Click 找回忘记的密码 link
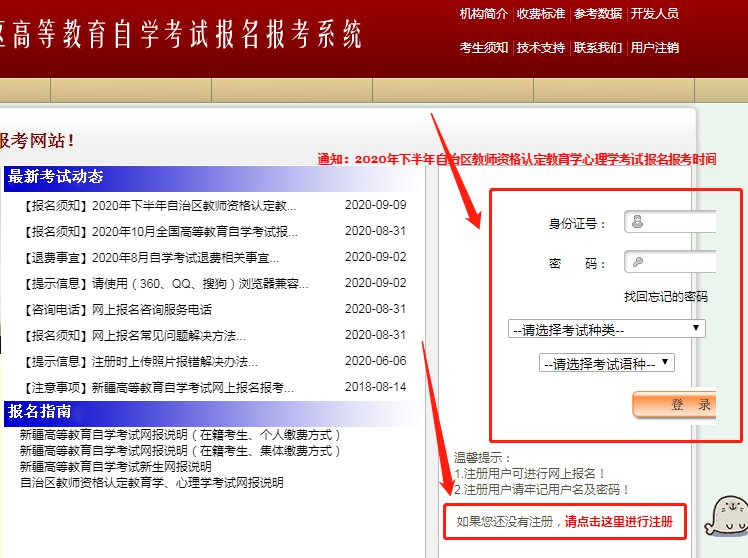Image resolution: width=748 pixels, height=558 pixels. 665,296
